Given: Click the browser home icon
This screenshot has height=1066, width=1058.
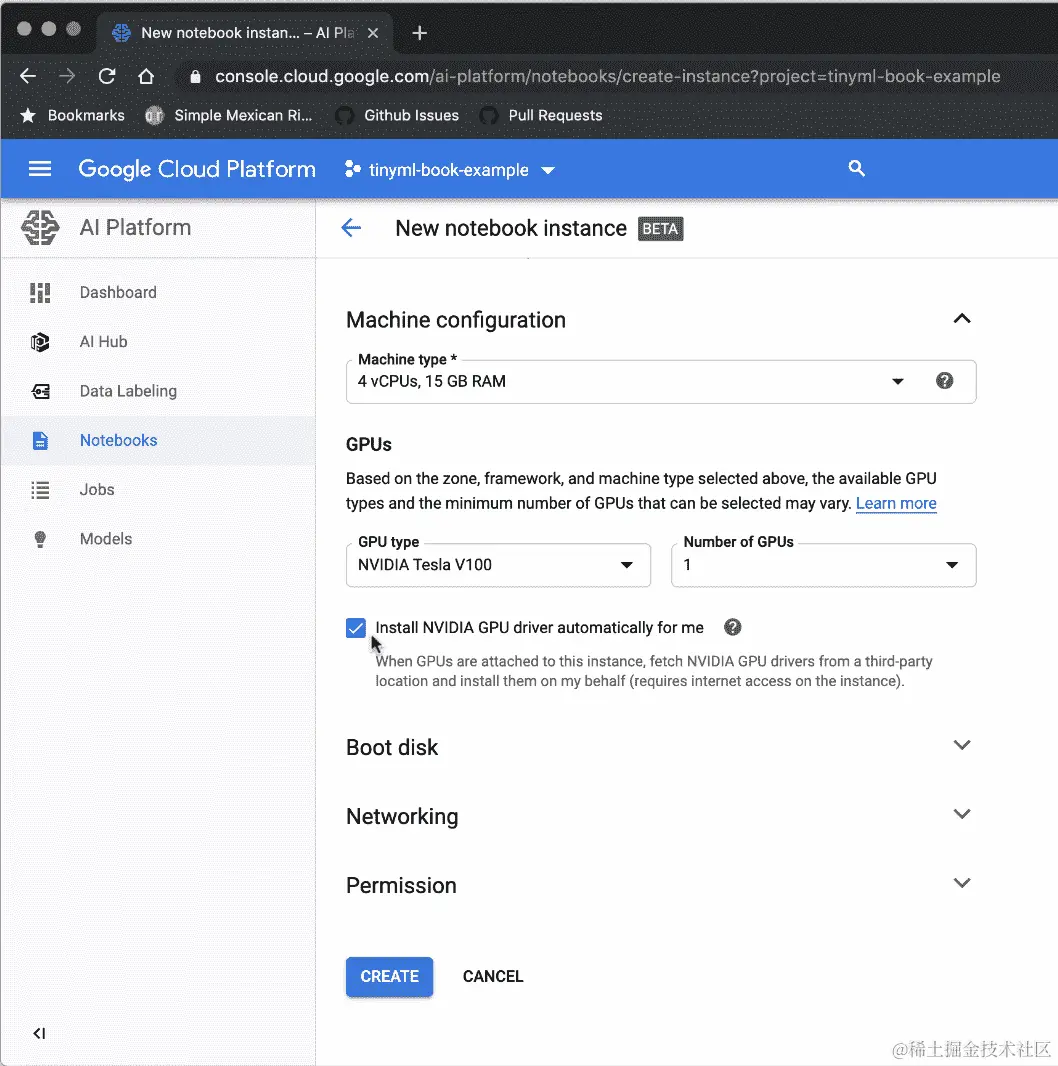Looking at the screenshot, I should 146,75.
